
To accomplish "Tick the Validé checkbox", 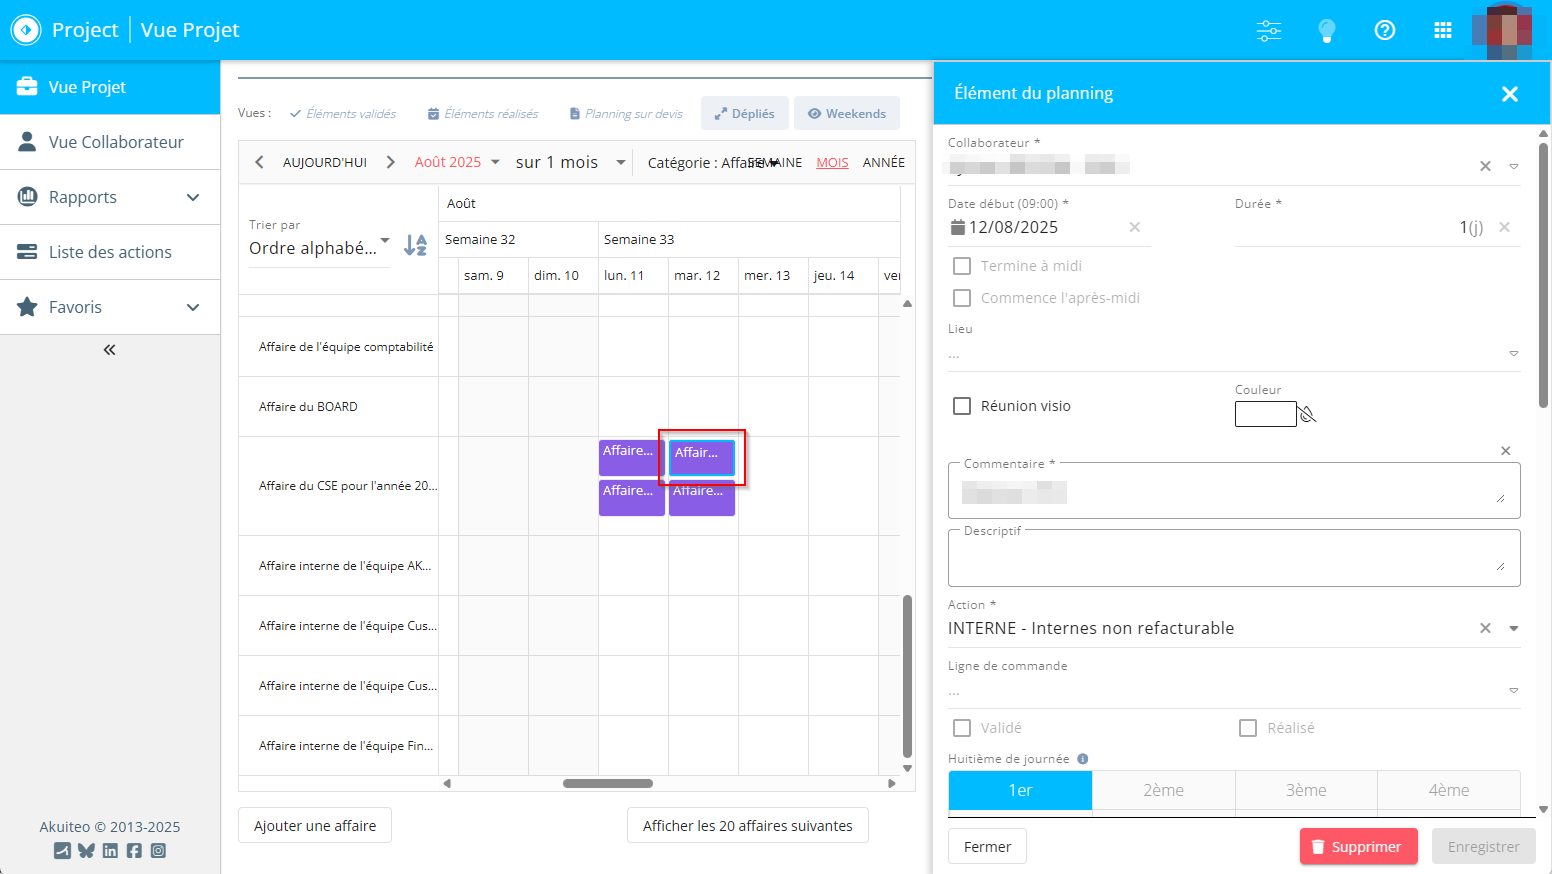I will click(962, 728).
